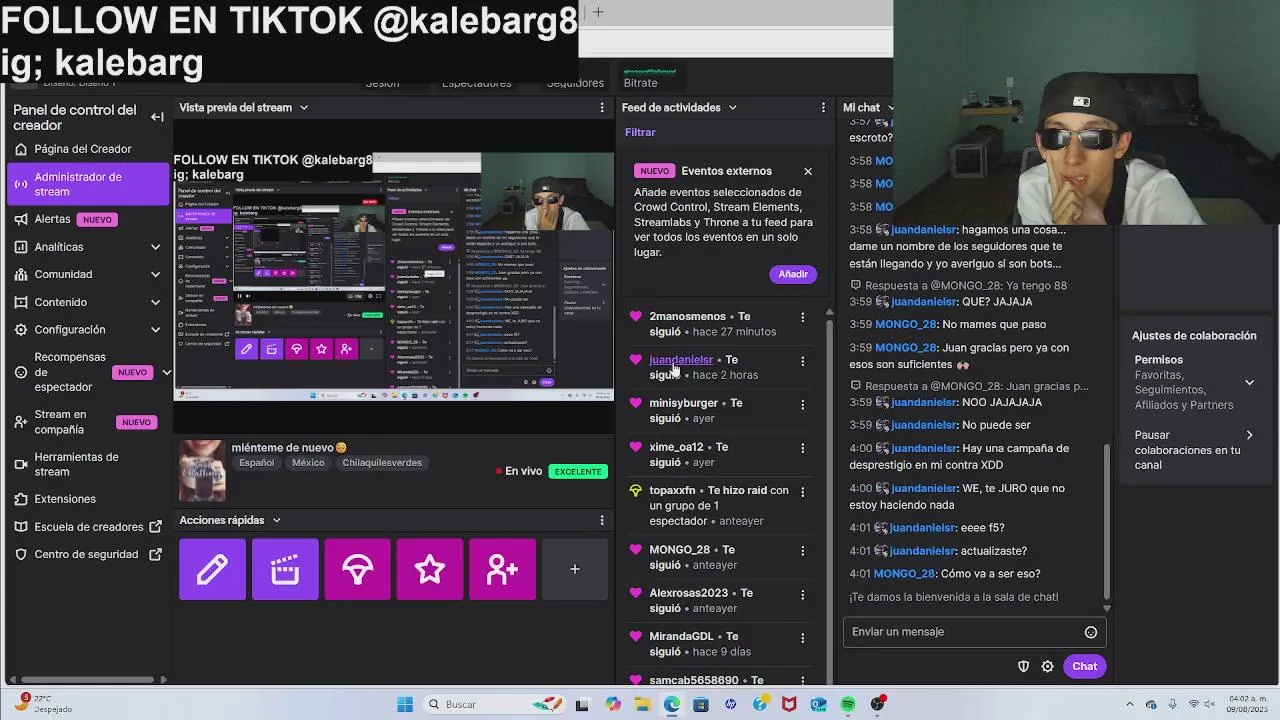Viewport: 1280px width, 720px height.
Task: Open options for juandanielsr follow event
Action: pos(802,361)
